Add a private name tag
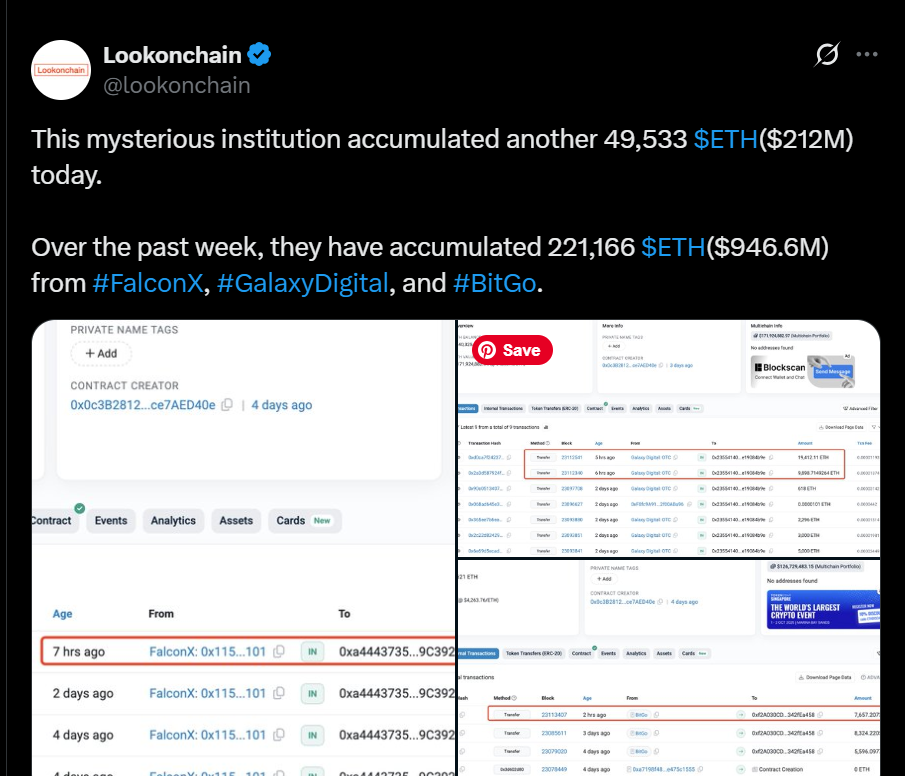Viewport: 905px width, 776px height. (101, 353)
